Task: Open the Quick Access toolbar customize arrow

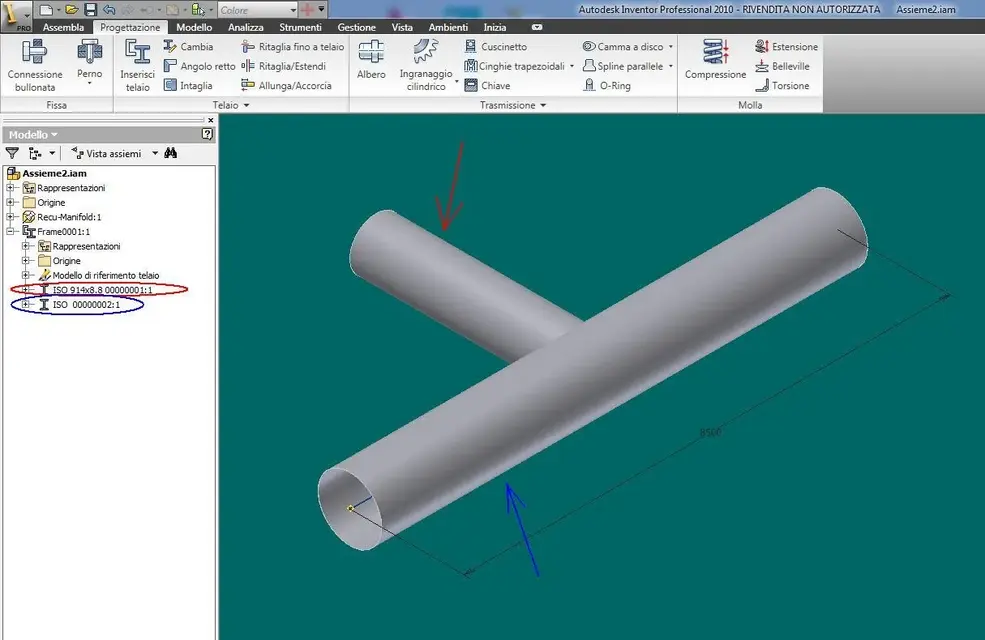Action: pos(322,9)
